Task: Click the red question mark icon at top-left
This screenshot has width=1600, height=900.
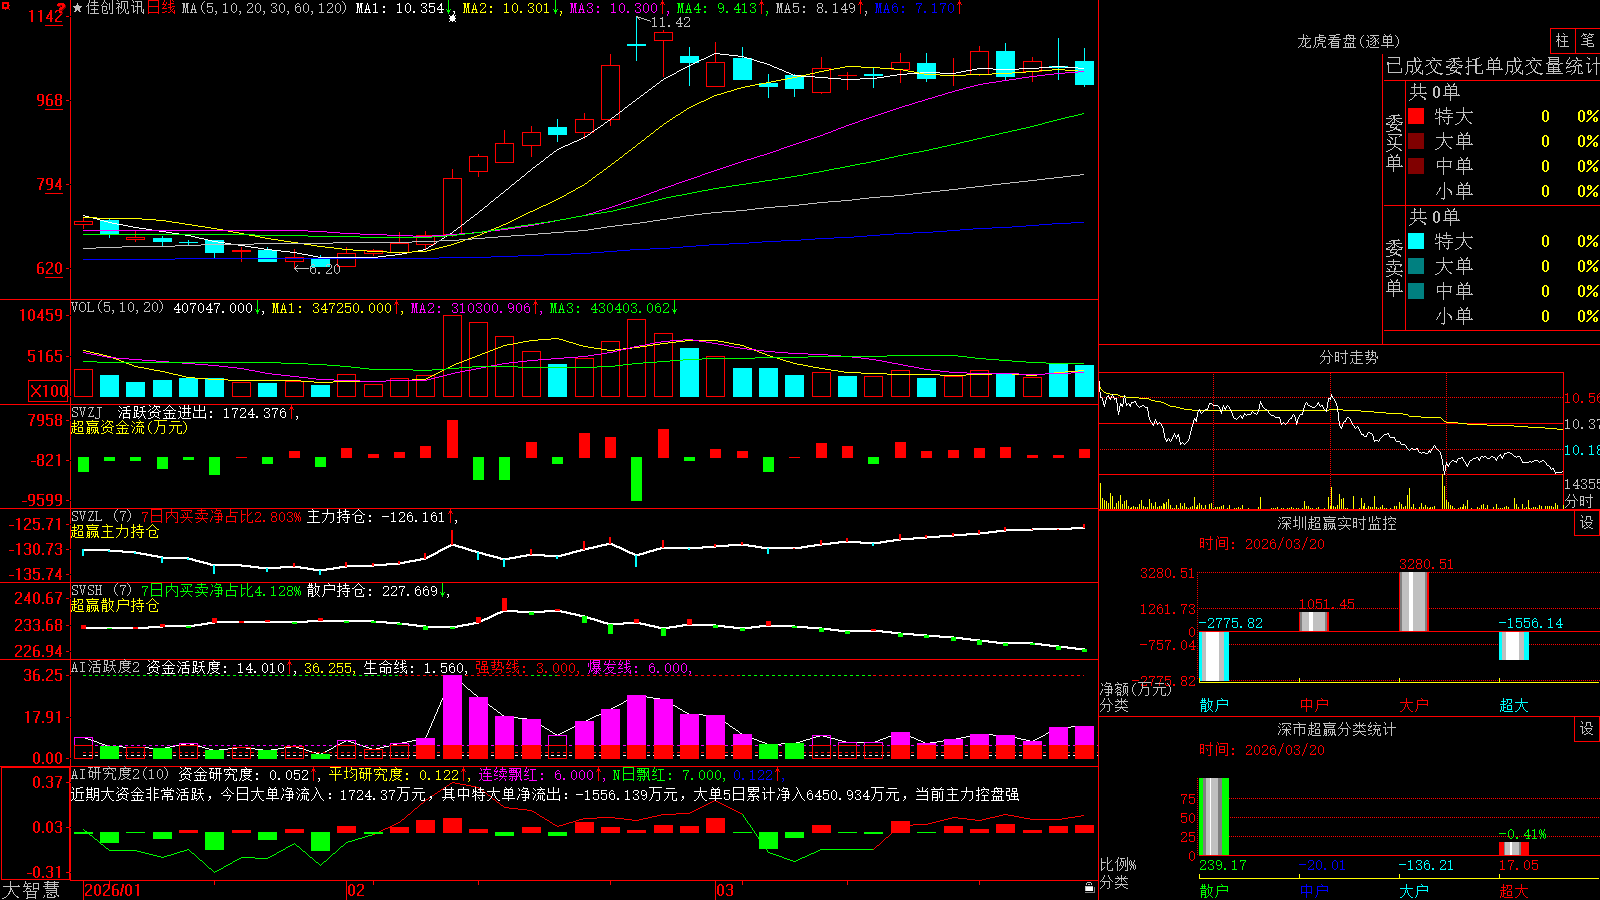Action: tap(61, 10)
